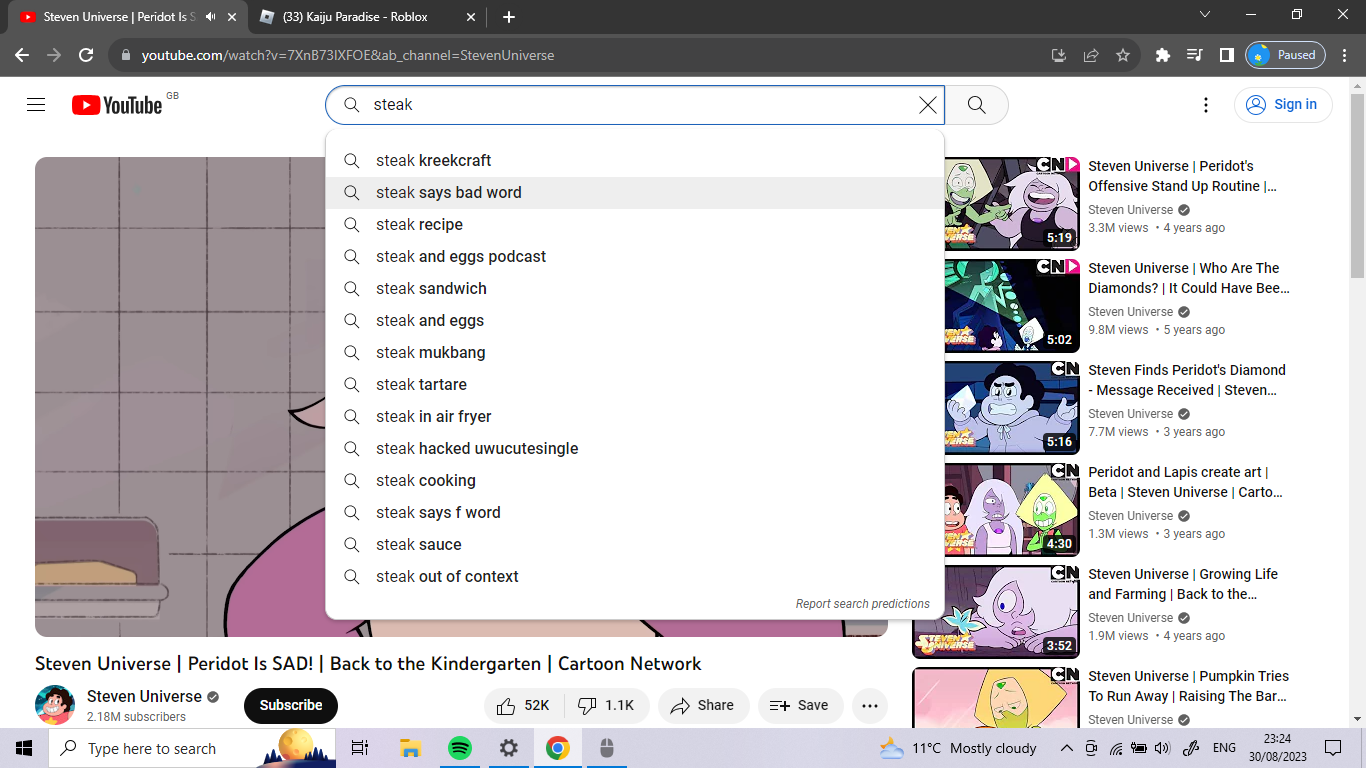Go back with browser back arrow
The image size is (1366, 768).
tap(22, 55)
